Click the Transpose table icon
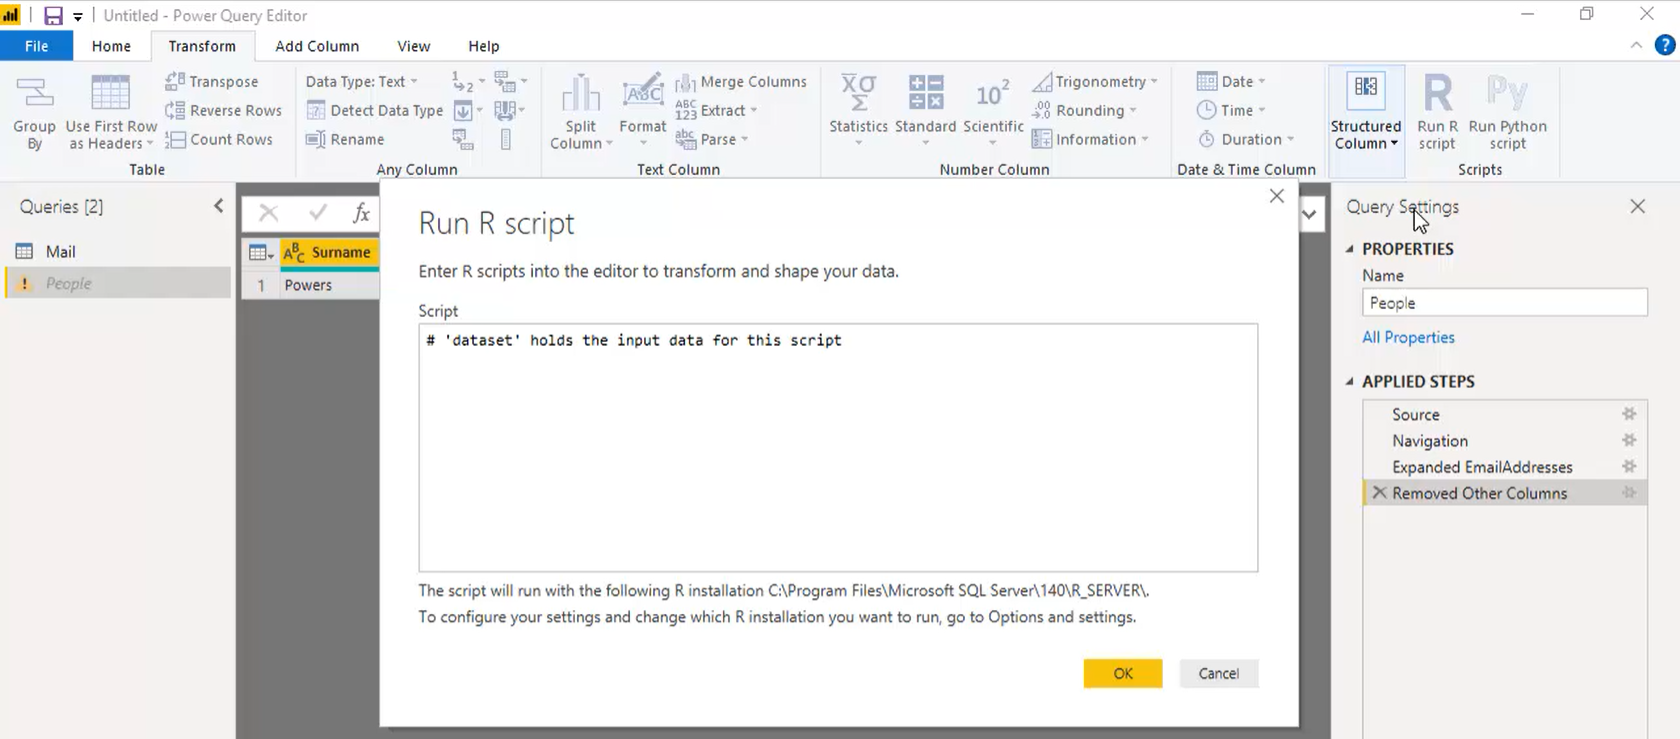The width and height of the screenshot is (1680, 739). click(x=175, y=81)
